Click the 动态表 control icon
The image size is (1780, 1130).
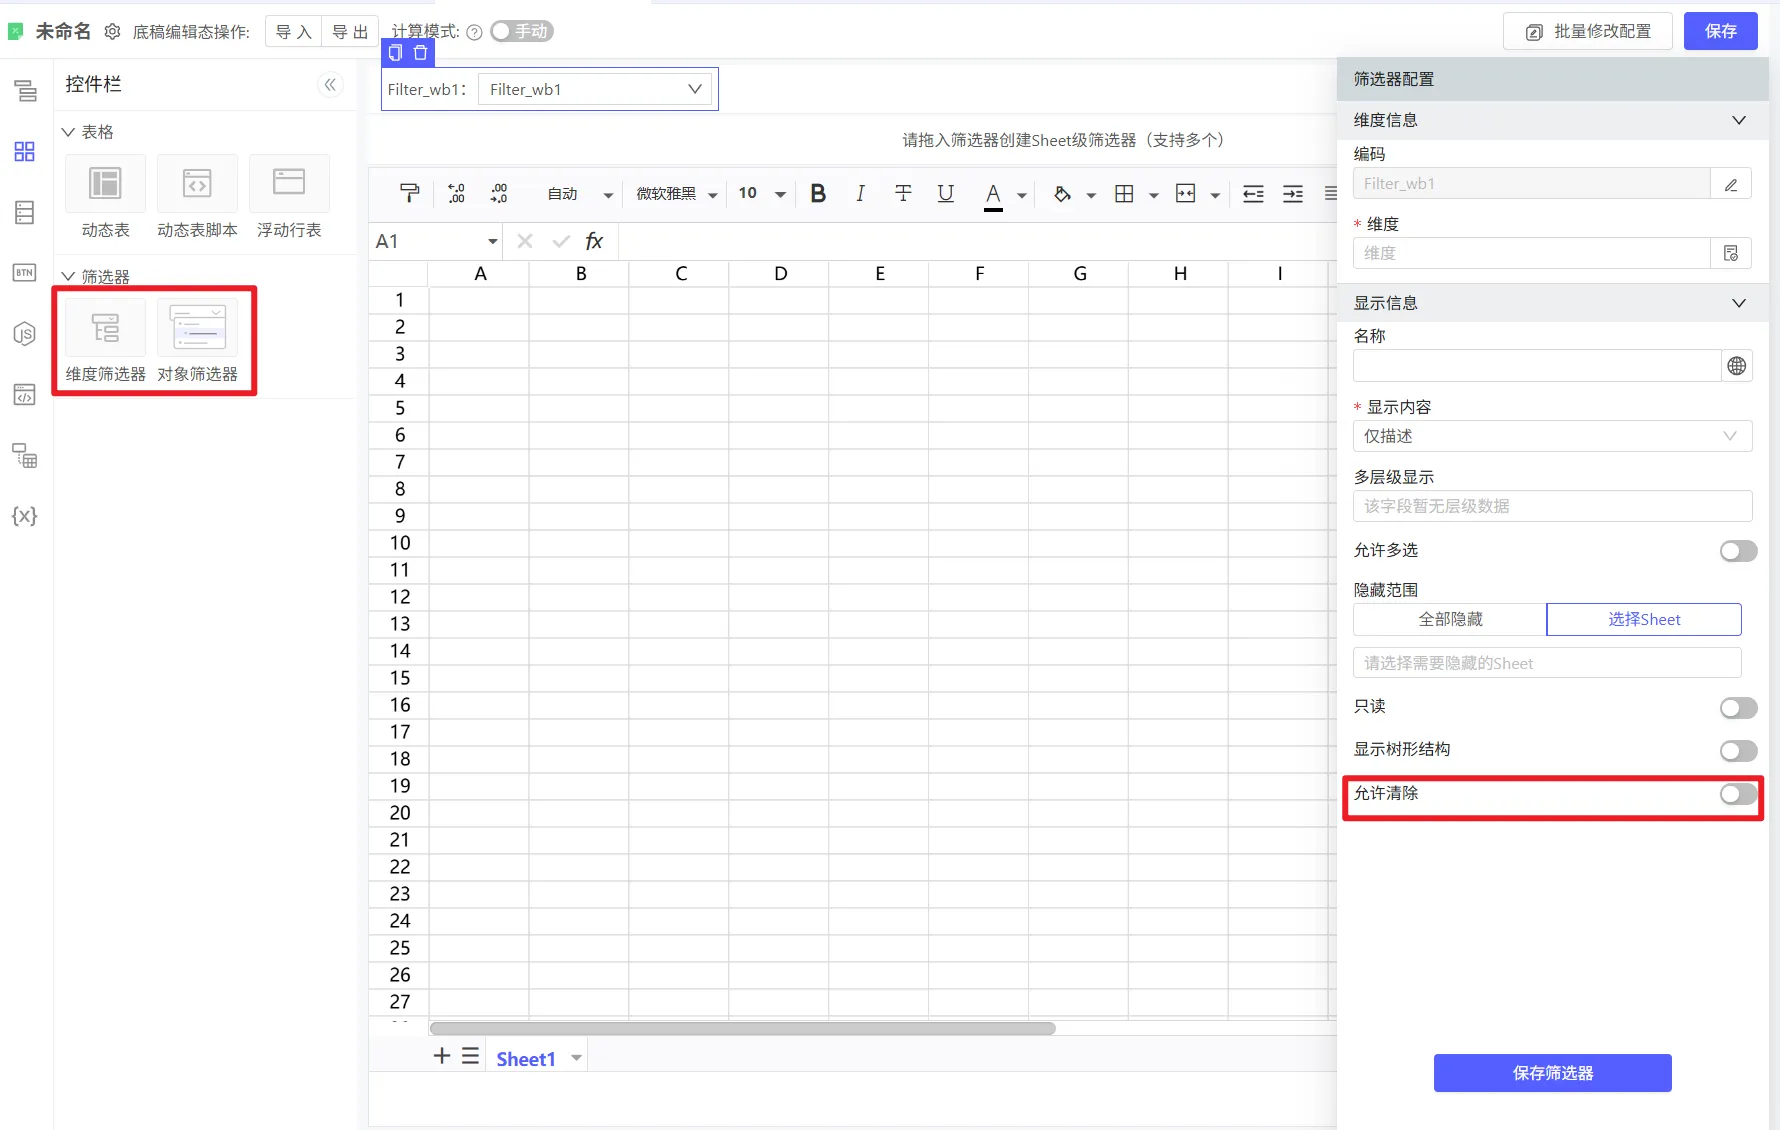(105, 184)
